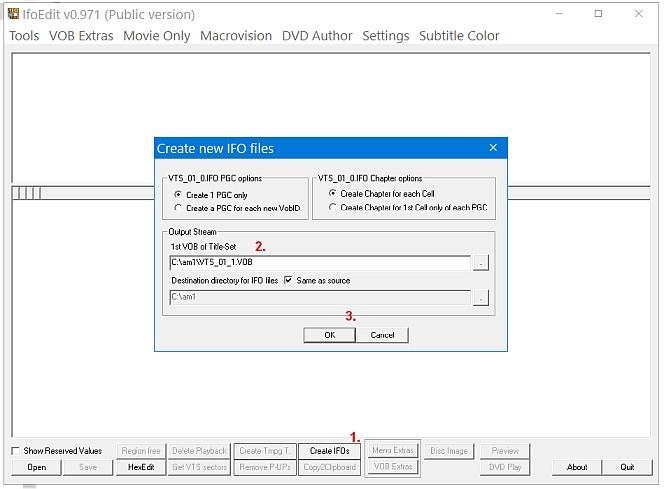
Task: Open the Tools menu
Action: tap(24, 36)
